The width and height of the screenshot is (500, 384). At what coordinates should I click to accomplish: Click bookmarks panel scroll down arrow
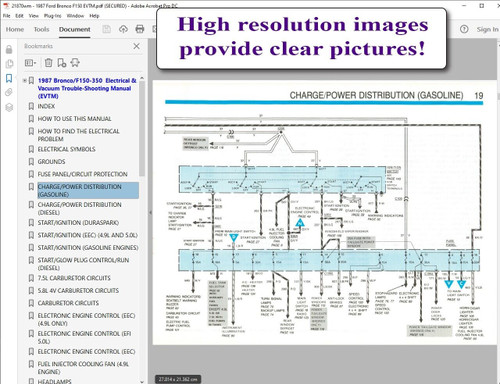tap(142, 382)
